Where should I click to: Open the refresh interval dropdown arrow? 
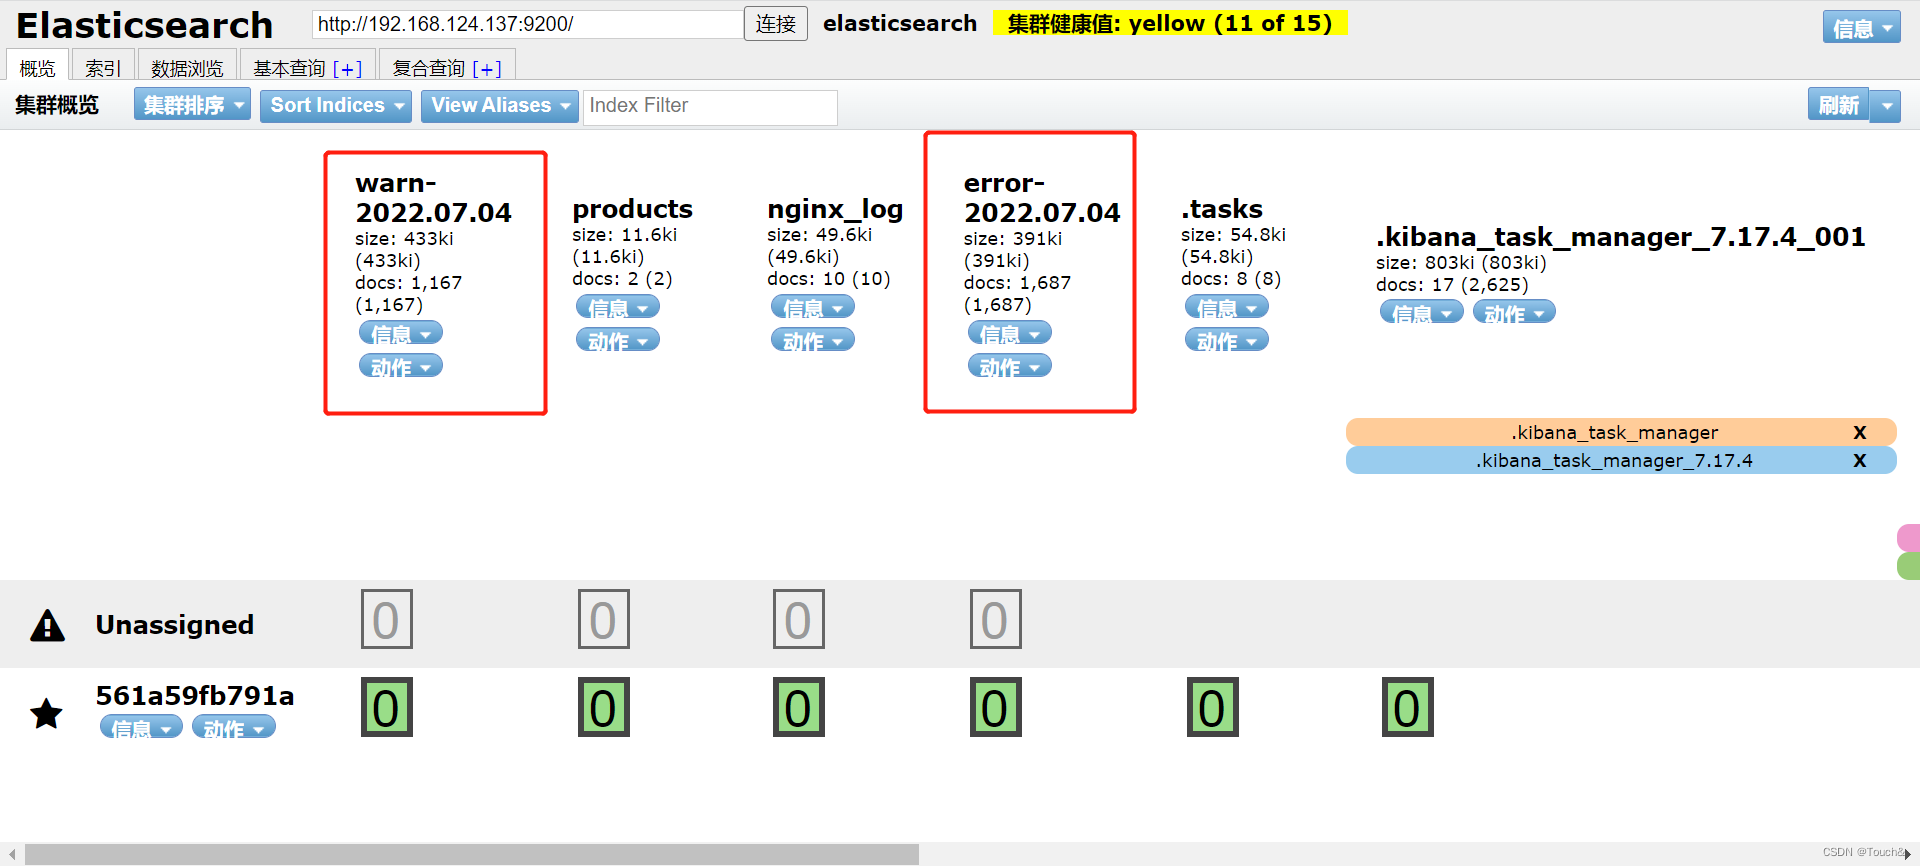[x=1886, y=105]
